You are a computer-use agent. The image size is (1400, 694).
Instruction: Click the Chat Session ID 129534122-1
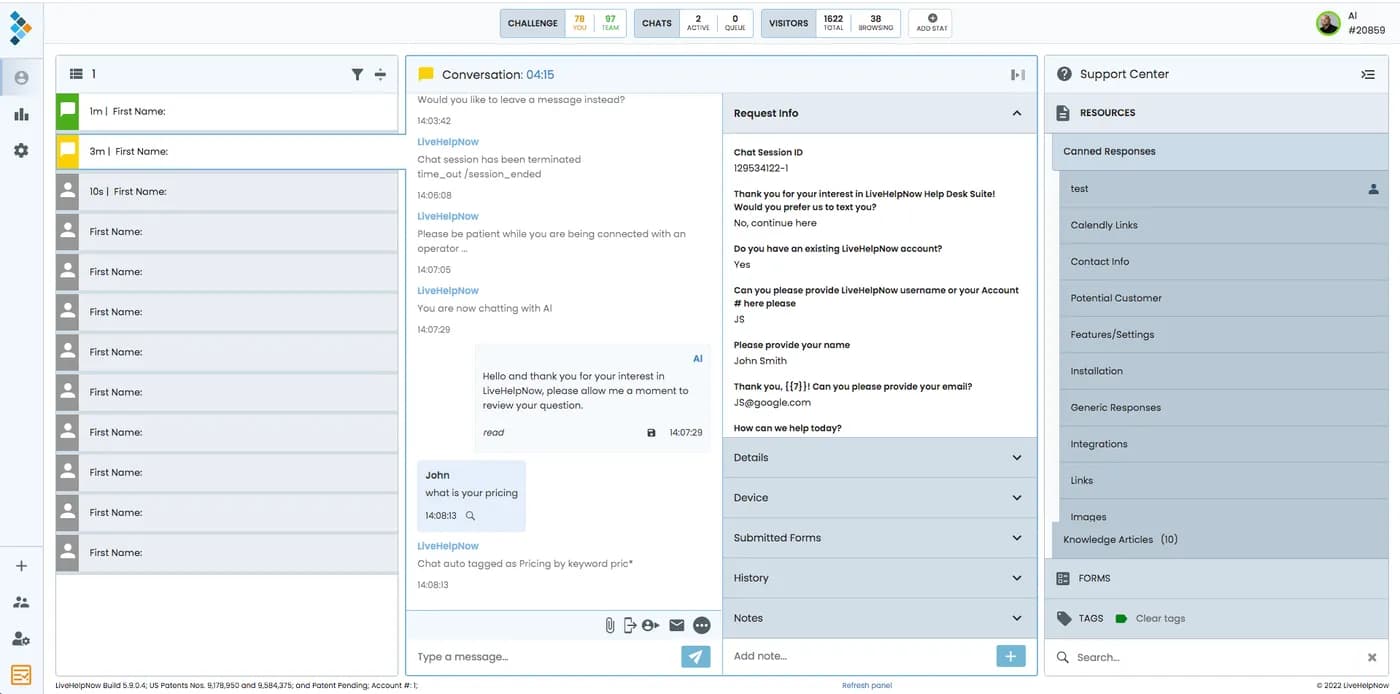pyautogui.click(x=761, y=168)
